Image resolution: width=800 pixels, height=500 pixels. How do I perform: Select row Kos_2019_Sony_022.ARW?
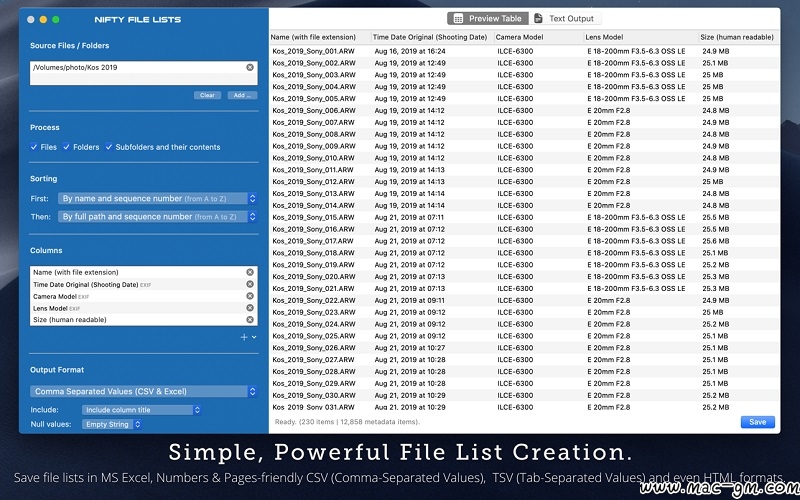pos(524,301)
